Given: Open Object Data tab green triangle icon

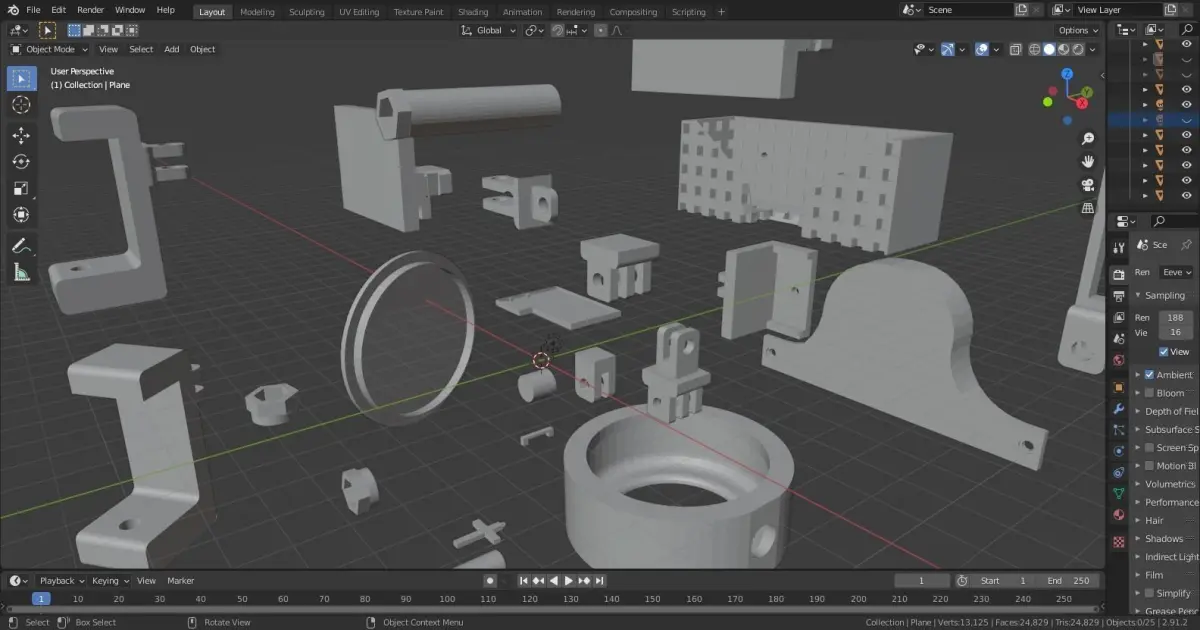Looking at the screenshot, I should click(x=1119, y=493).
